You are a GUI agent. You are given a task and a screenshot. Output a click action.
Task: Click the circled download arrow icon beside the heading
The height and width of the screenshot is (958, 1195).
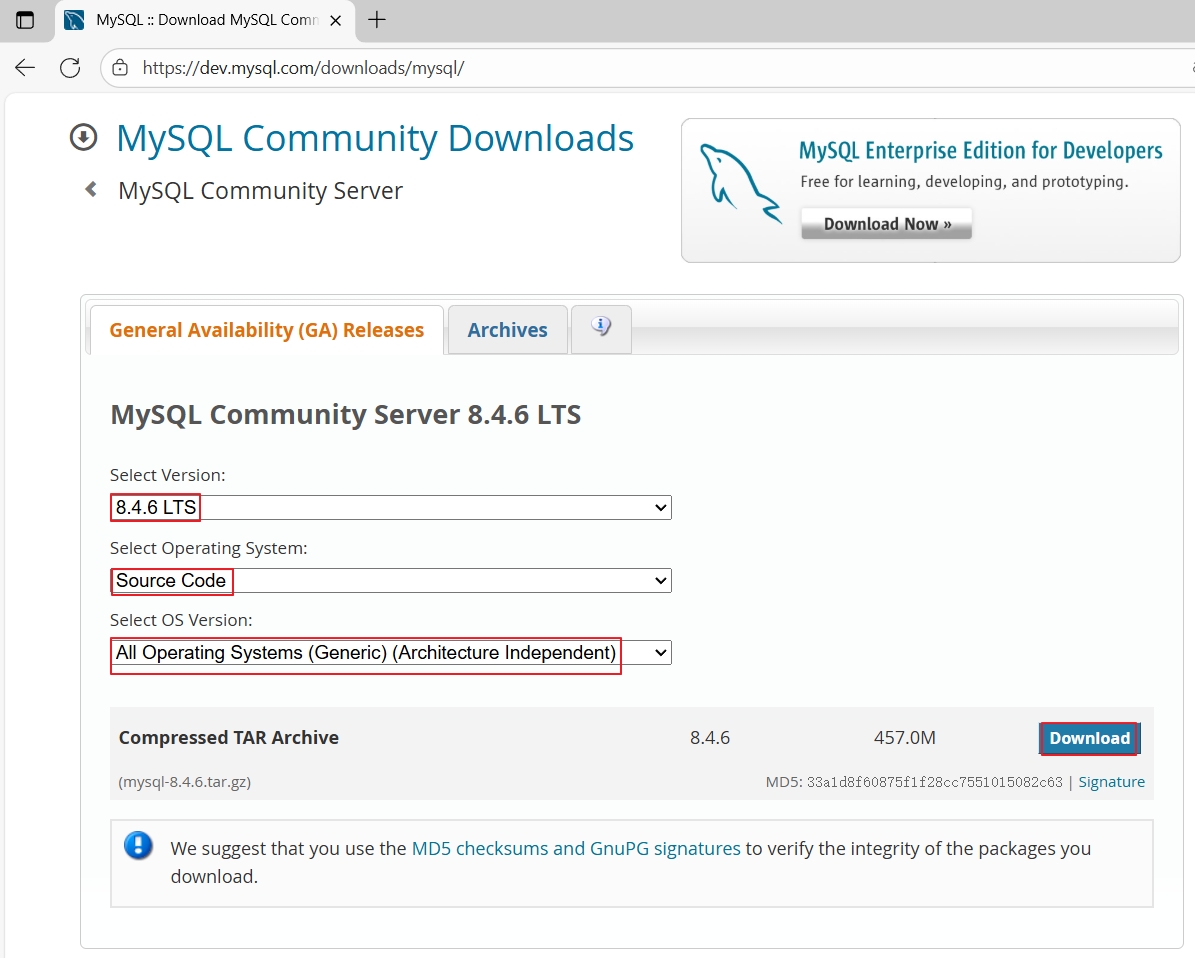coord(83,138)
